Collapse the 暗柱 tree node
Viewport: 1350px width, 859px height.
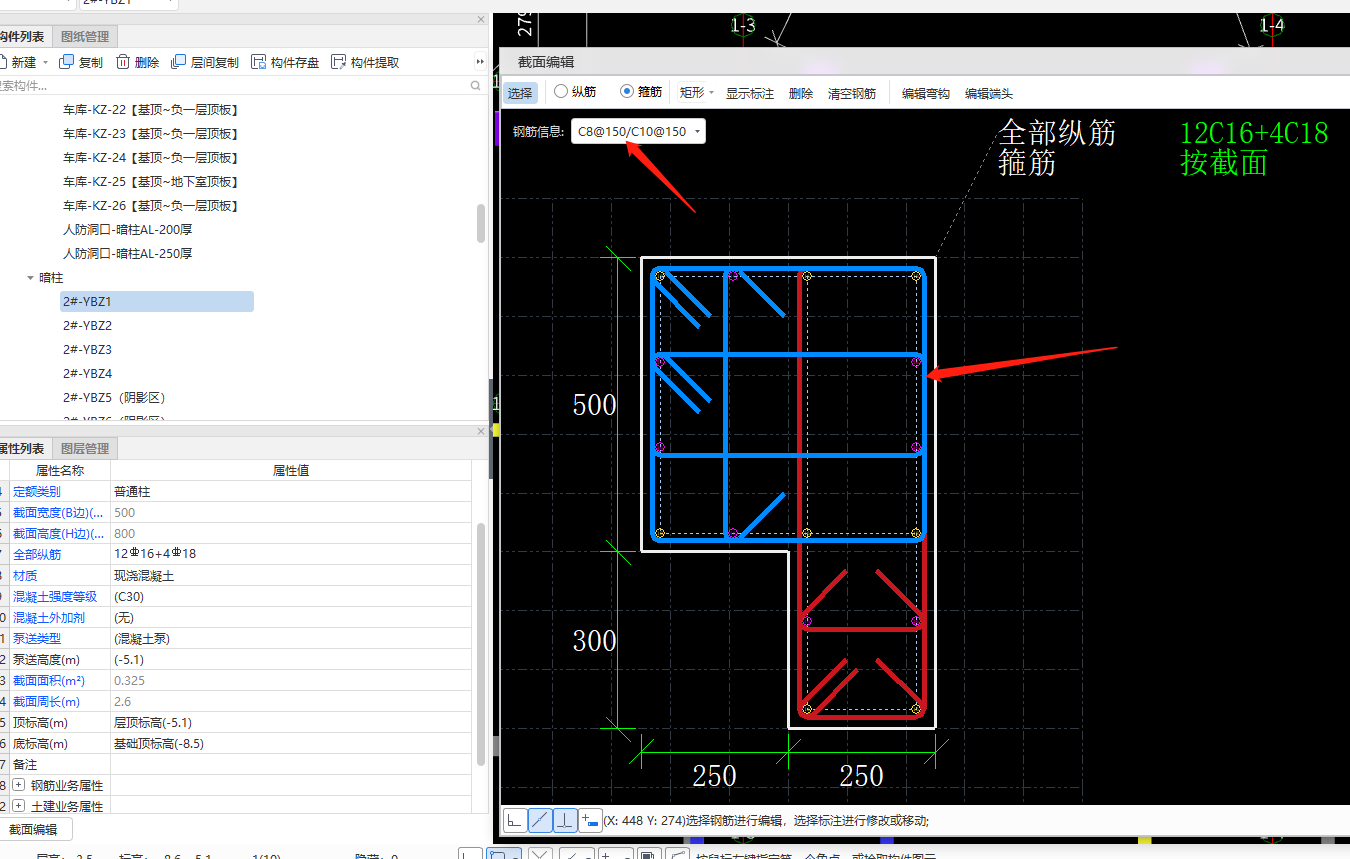click(30, 278)
